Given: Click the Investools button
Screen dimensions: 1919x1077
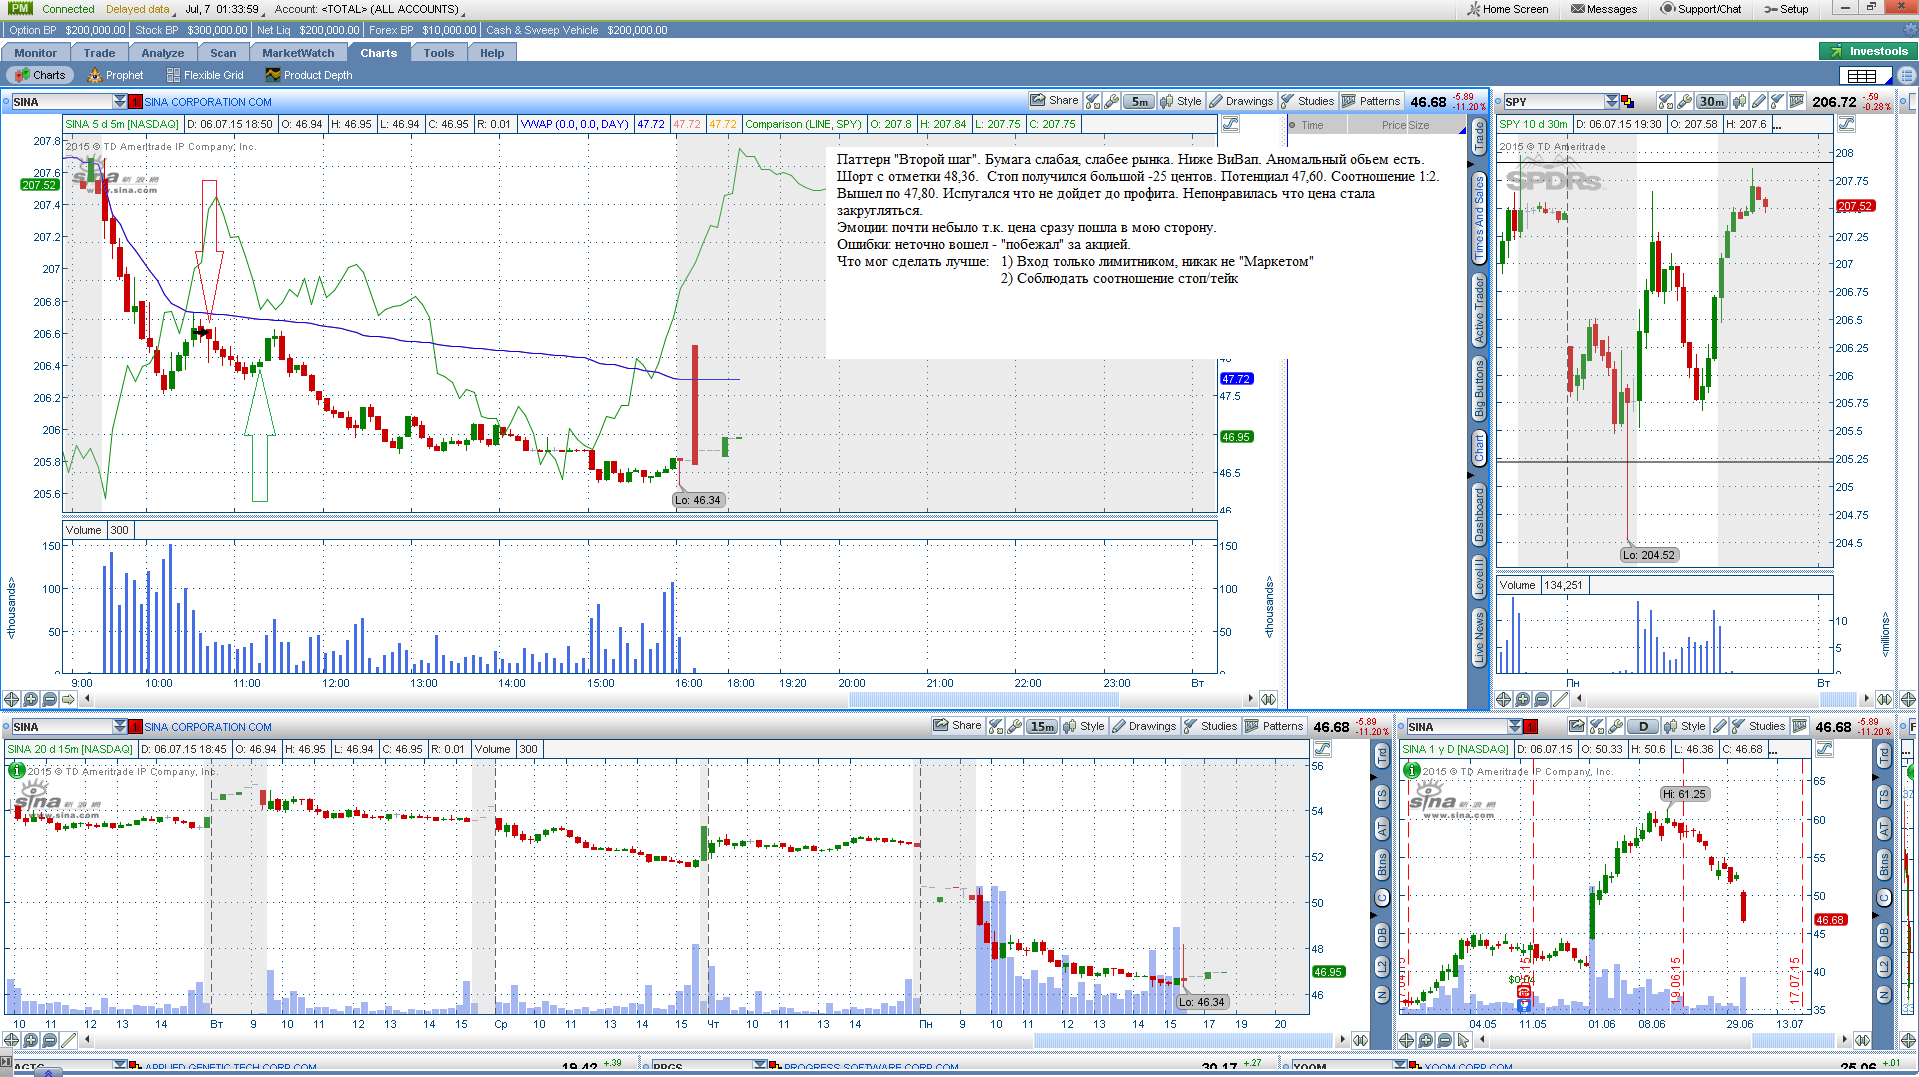Looking at the screenshot, I should 1868,51.
